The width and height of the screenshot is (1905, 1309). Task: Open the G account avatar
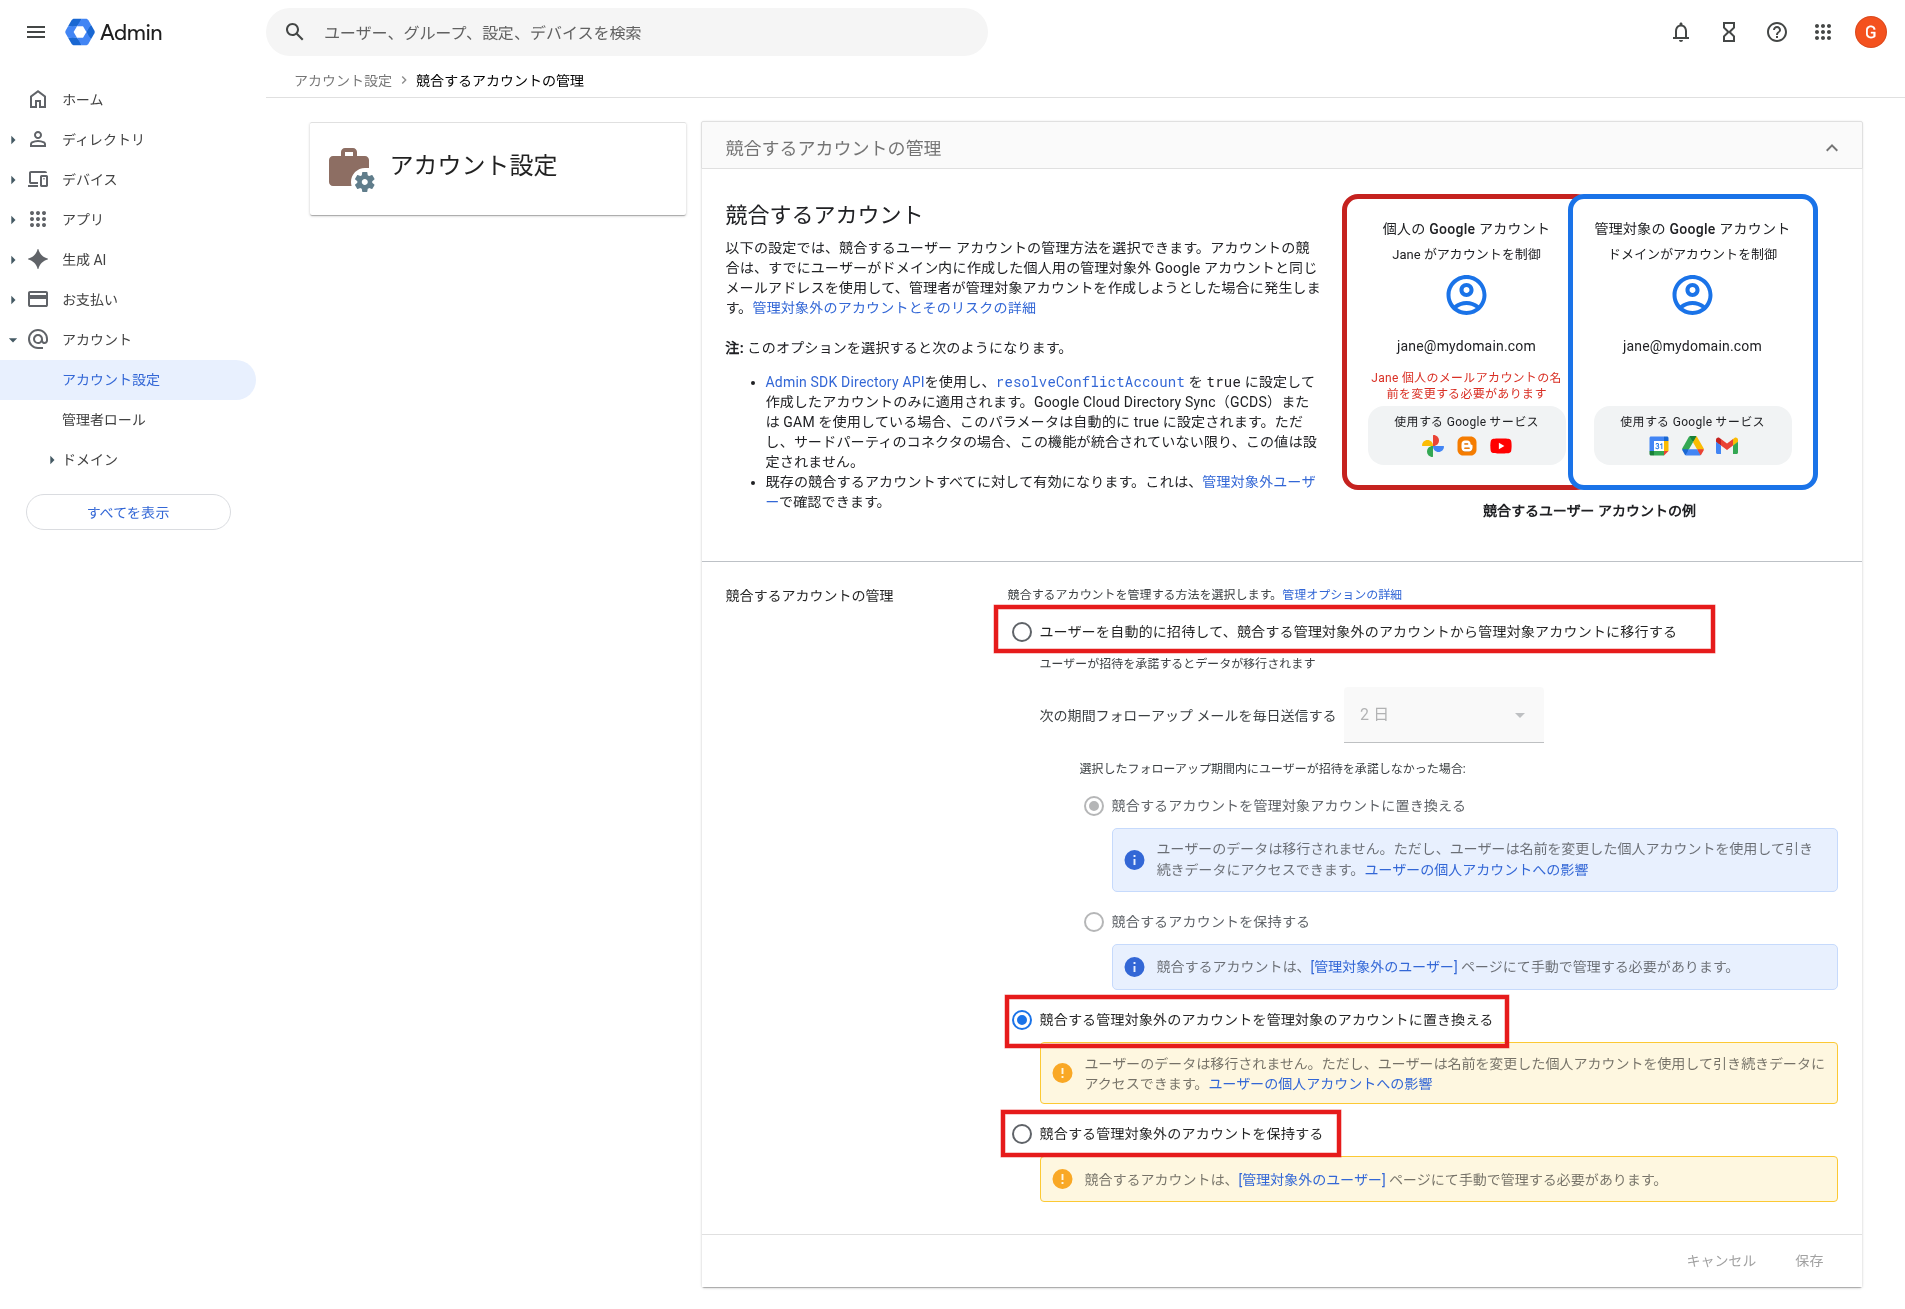[x=1871, y=32]
